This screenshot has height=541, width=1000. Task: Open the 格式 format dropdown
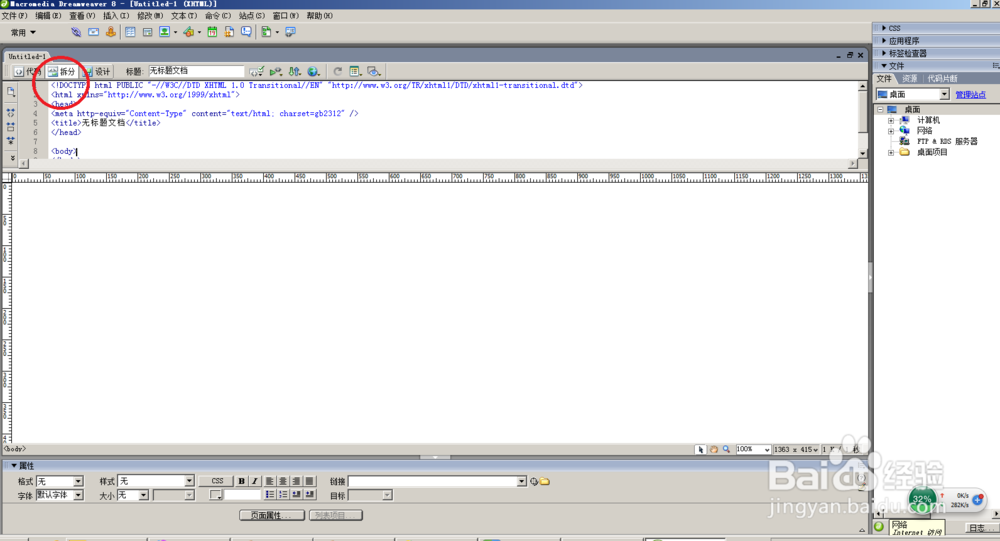[78, 481]
